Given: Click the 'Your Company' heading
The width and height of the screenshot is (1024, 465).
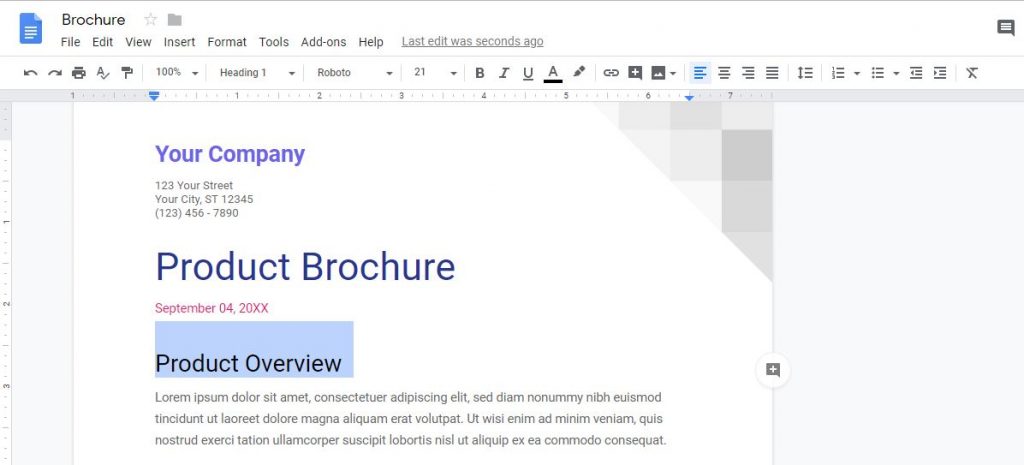Looking at the screenshot, I should click(x=230, y=154).
